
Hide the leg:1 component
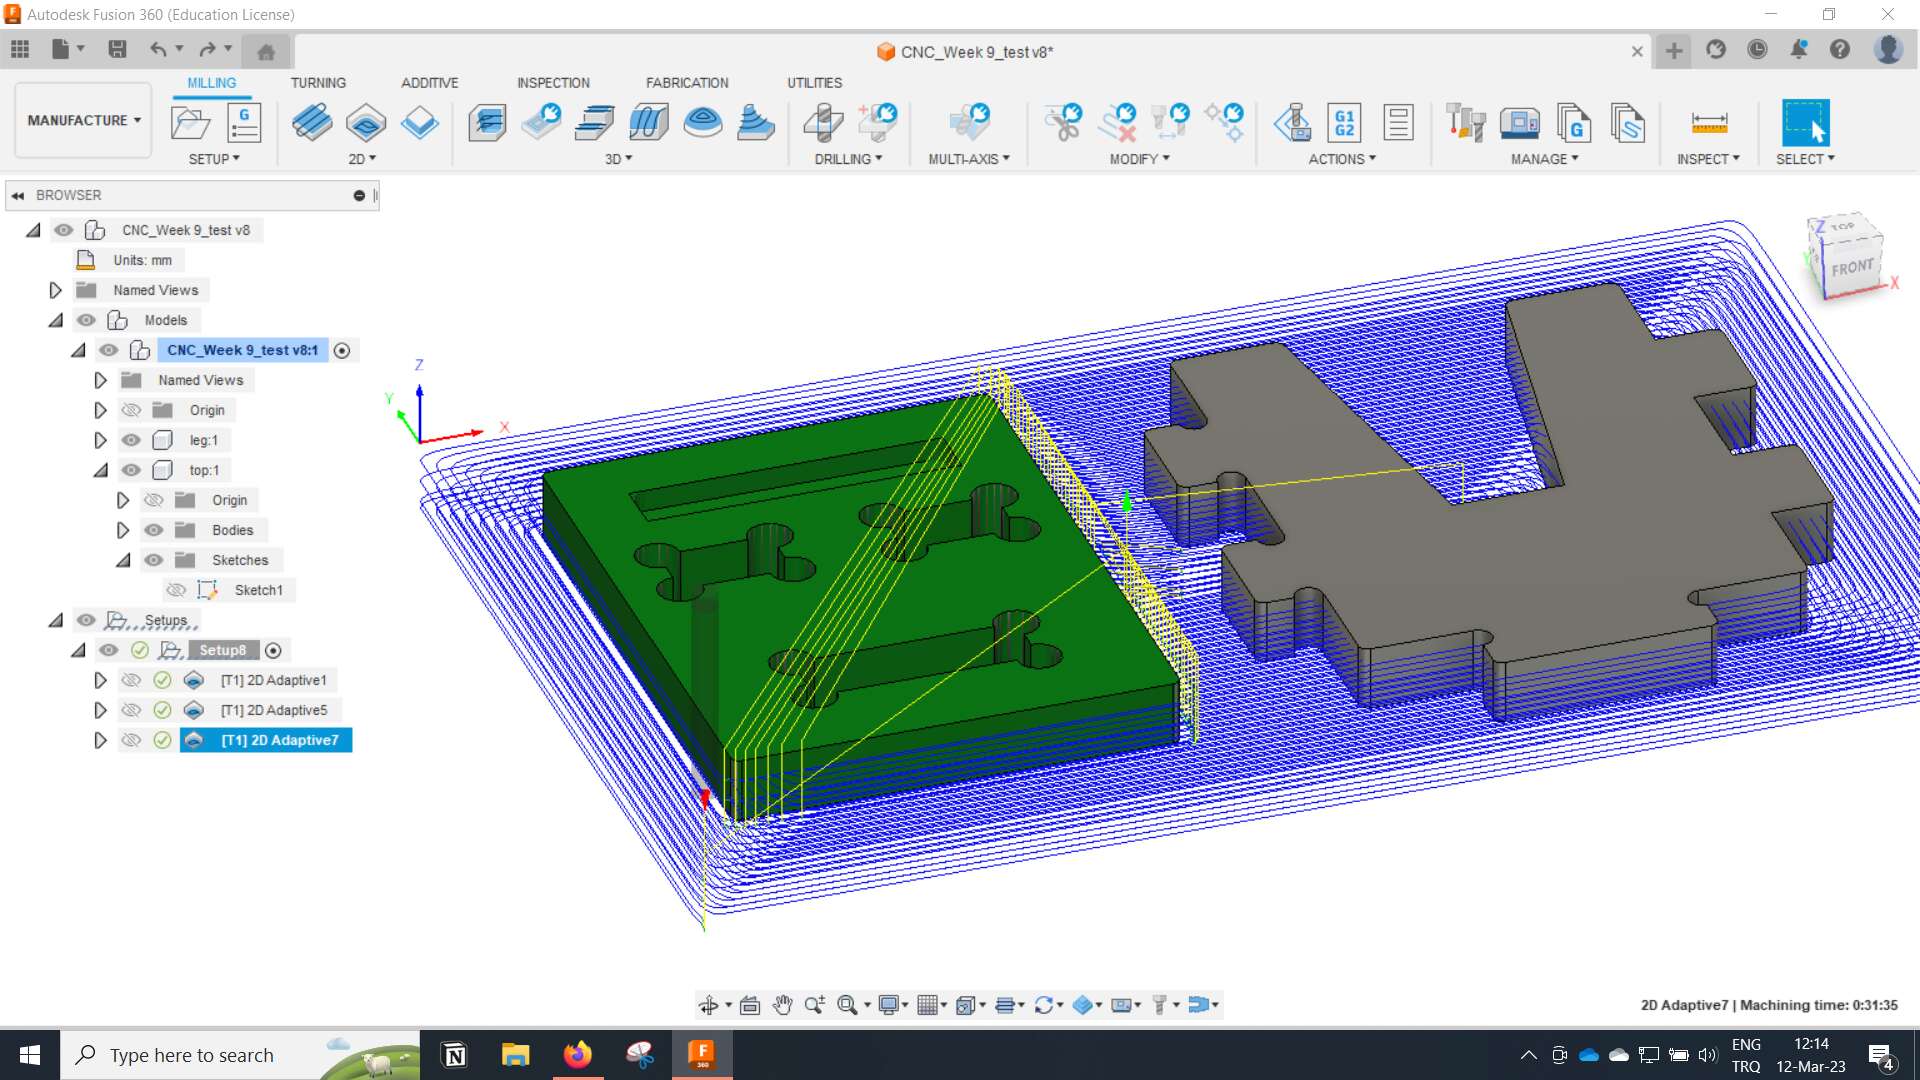coord(131,440)
